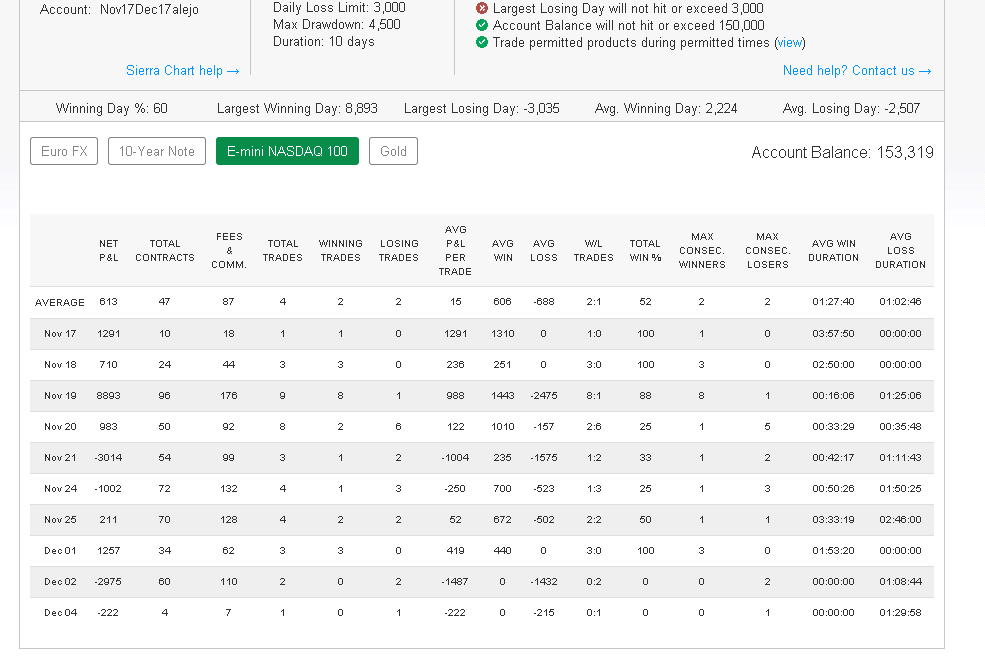The image size is (985, 668).
Task: Click the Account Balance: 153,319 text
Action: [842, 152]
